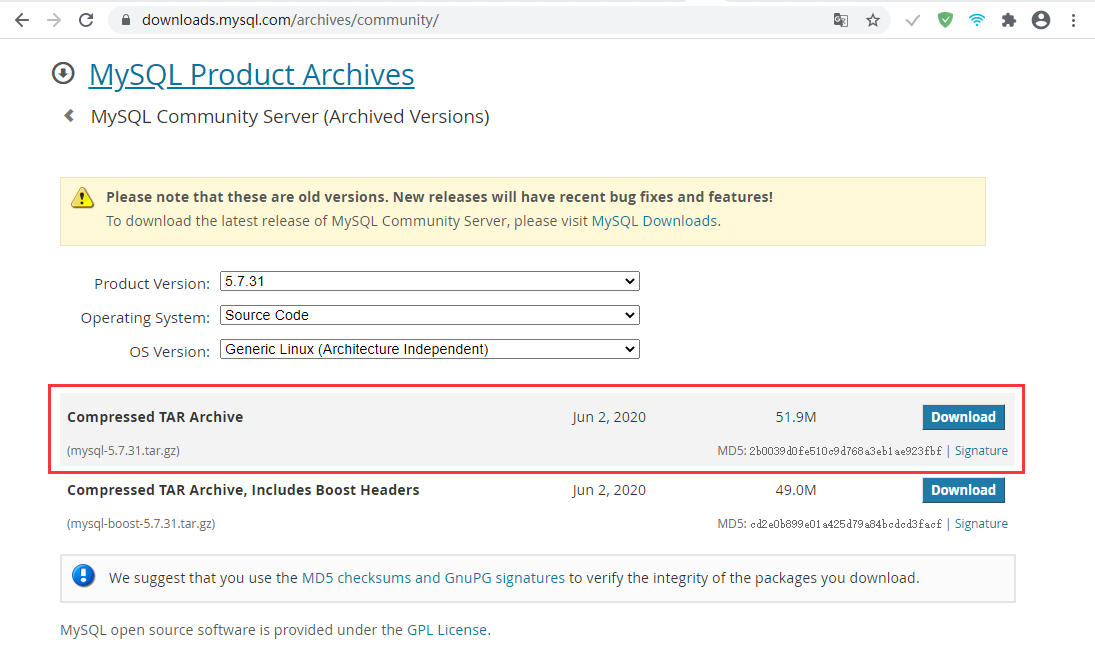Open the Chrome three-dot menu
Screen dimensions: 1095x655
[1074, 20]
